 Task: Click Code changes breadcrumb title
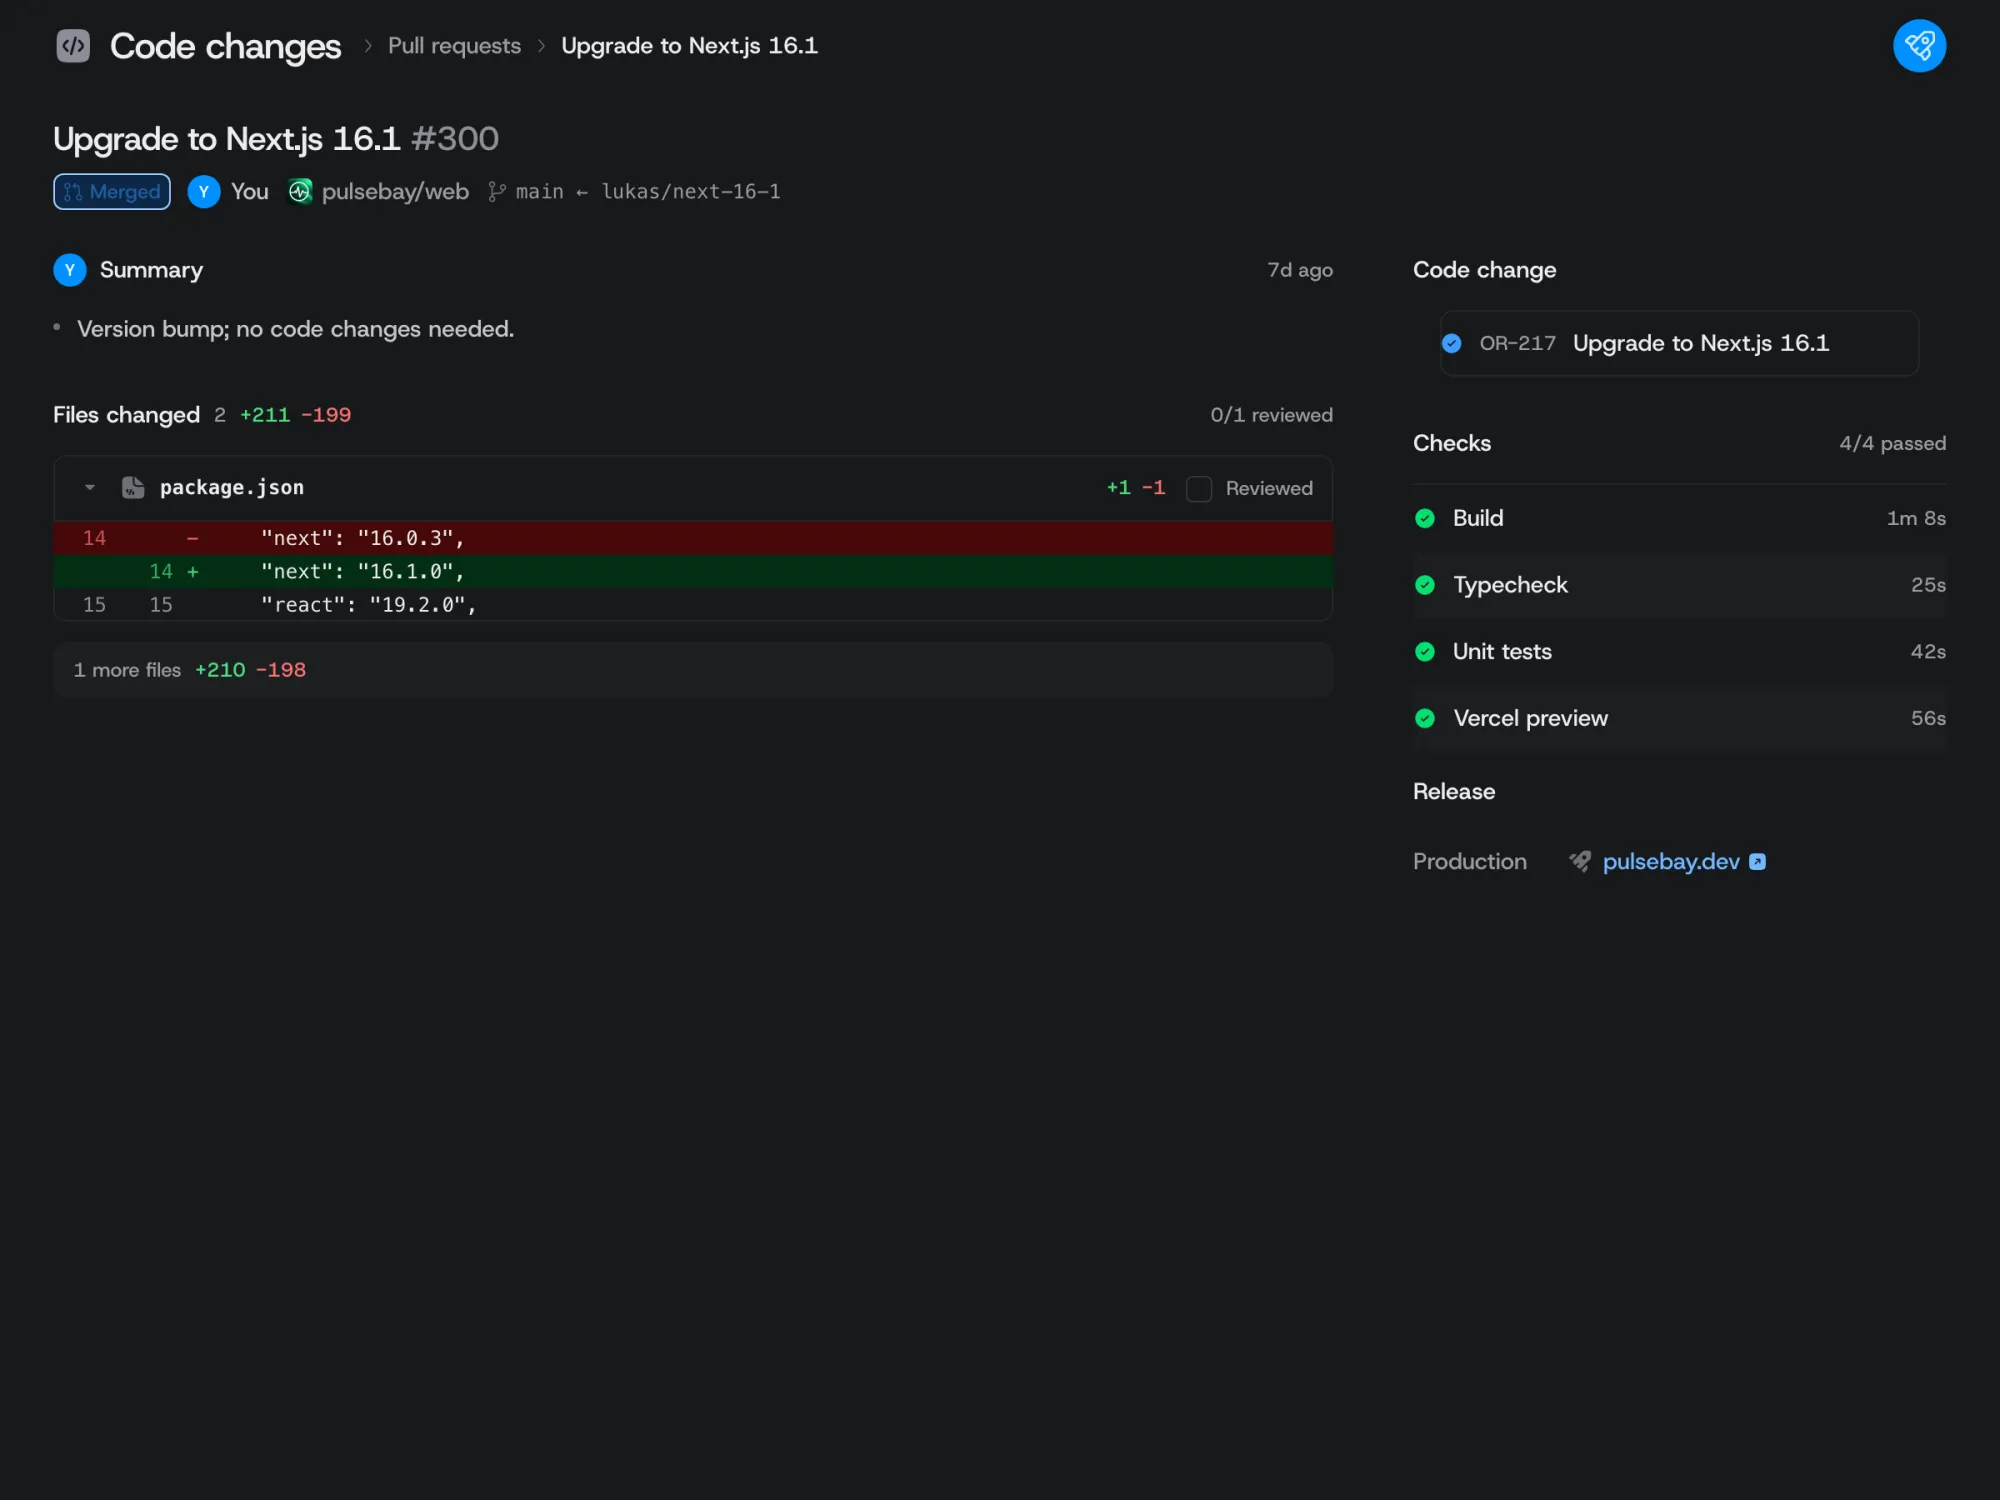point(225,46)
